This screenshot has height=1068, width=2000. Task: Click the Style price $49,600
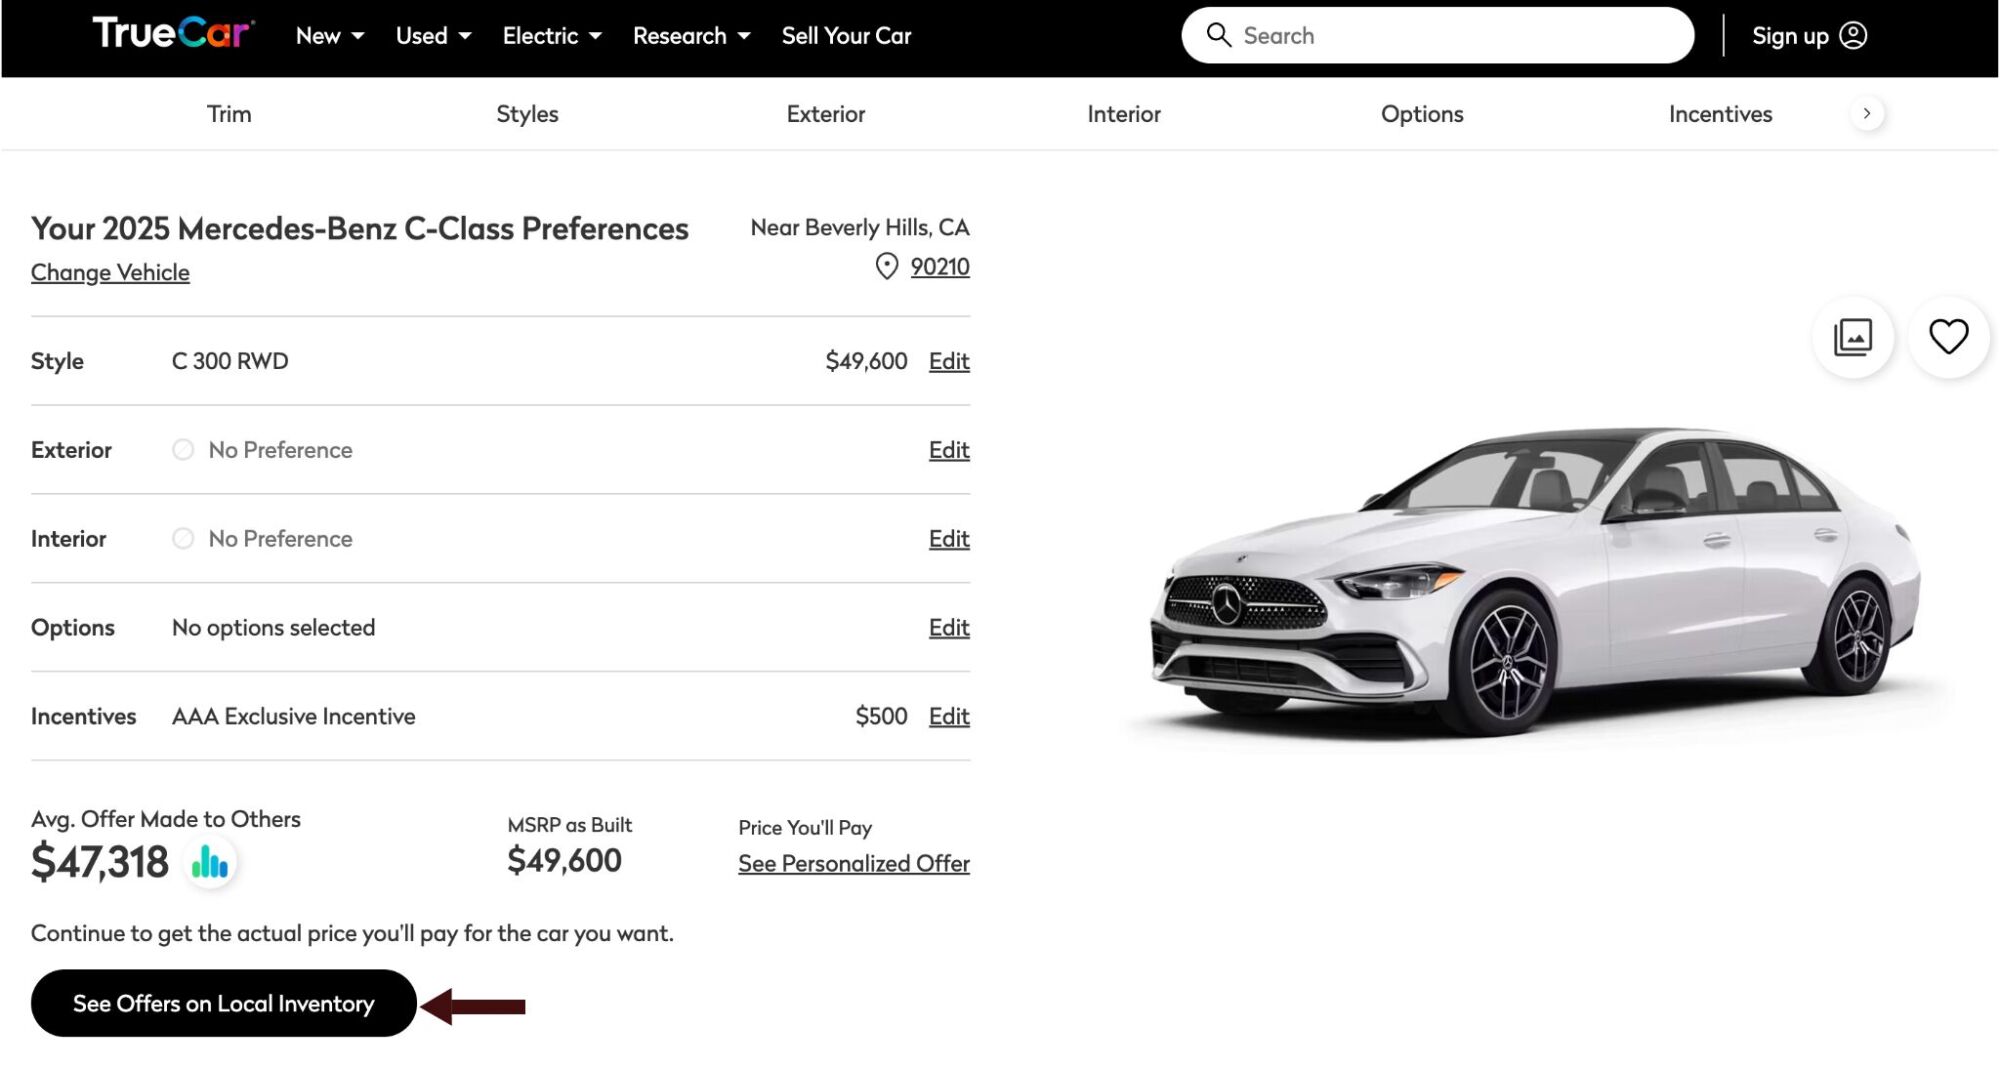pos(866,361)
